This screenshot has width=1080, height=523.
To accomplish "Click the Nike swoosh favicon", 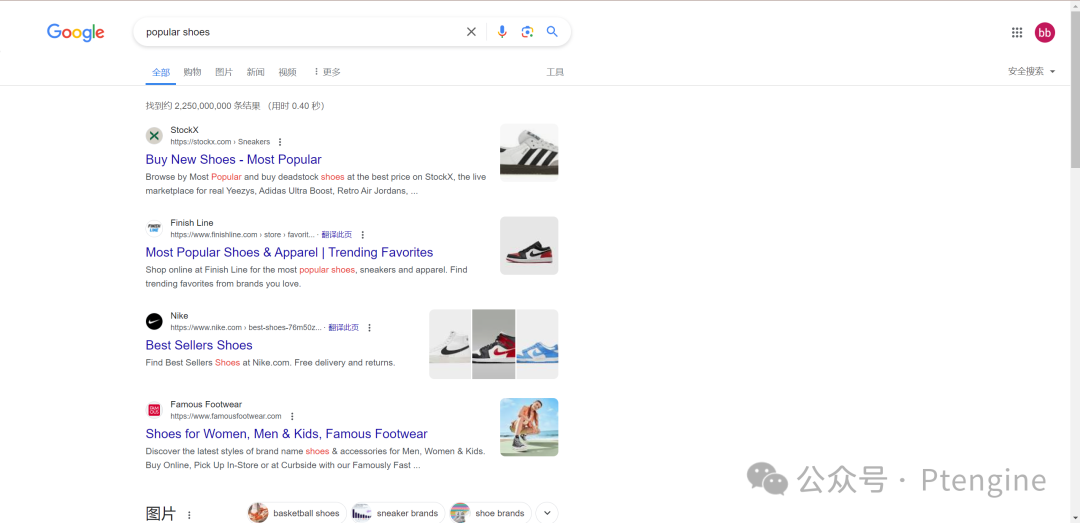I will pos(154,322).
